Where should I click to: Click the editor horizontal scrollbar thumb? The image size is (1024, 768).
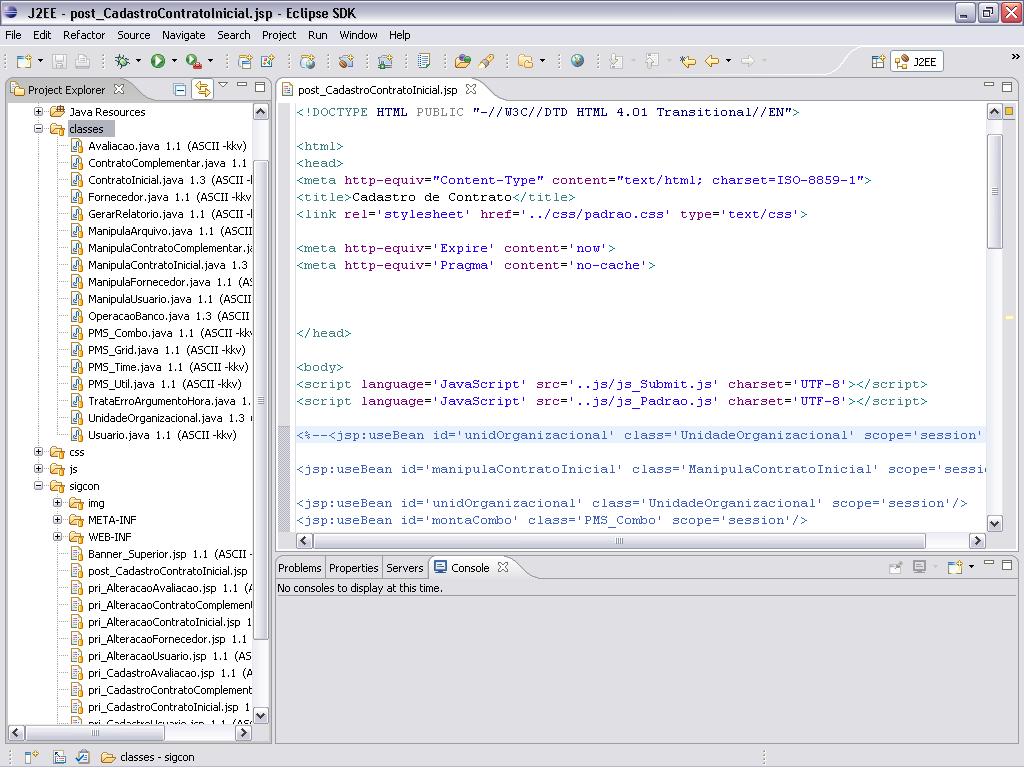[619, 541]
